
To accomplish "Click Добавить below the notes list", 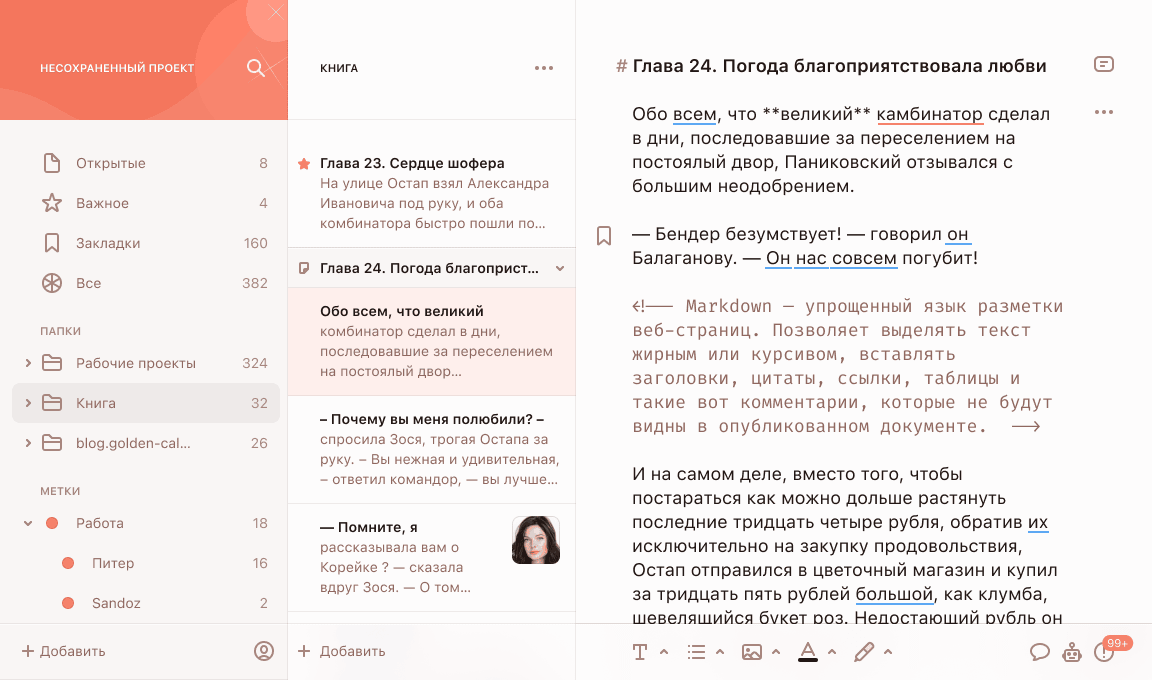I will [x=342, y=651].
